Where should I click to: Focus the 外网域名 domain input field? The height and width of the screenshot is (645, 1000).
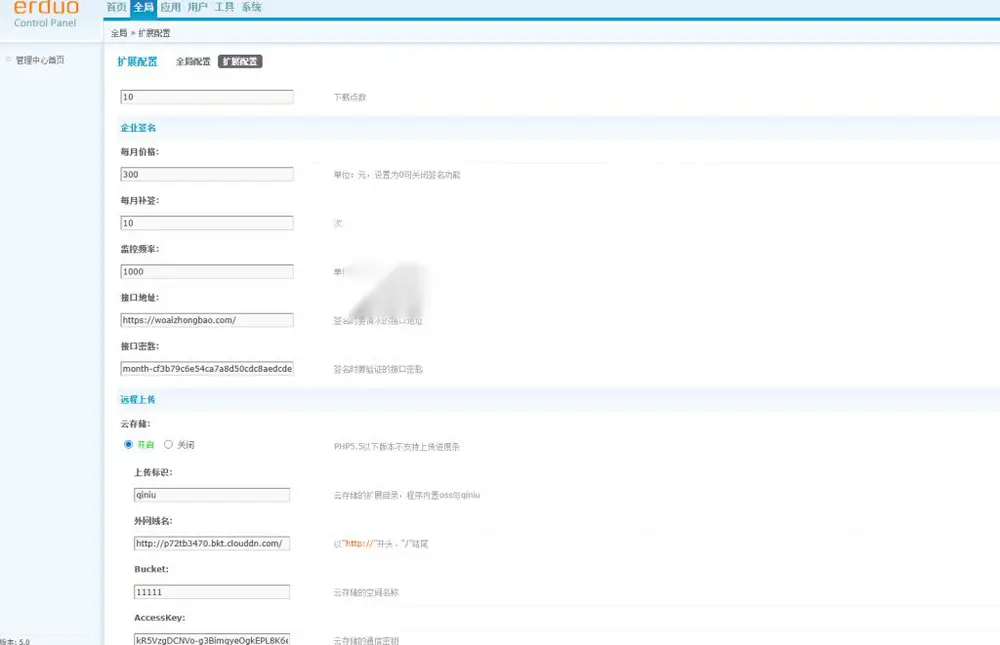click(x=212, y=543)
